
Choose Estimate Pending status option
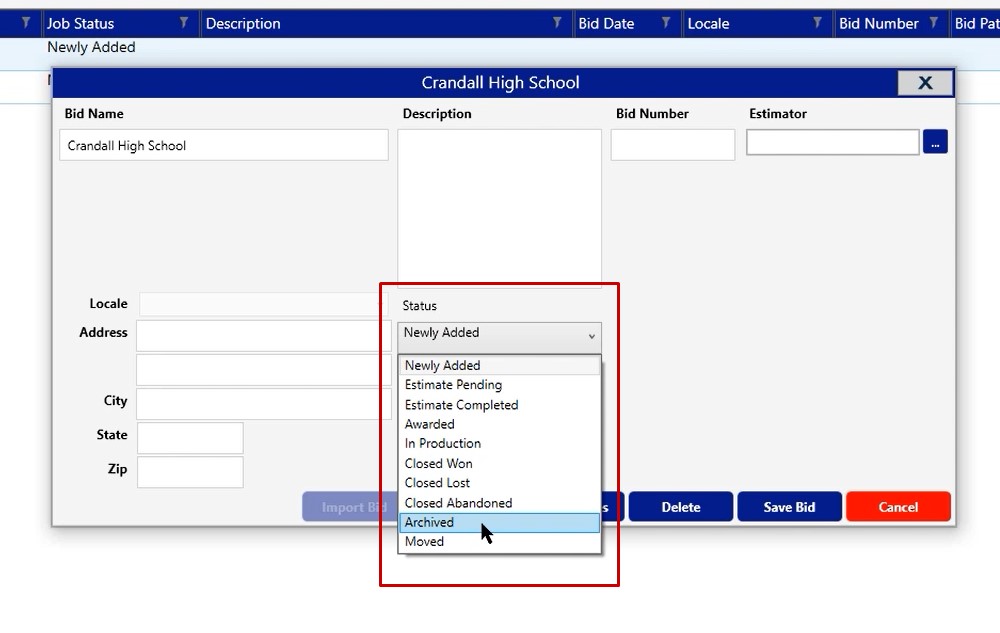click(453, 385)
